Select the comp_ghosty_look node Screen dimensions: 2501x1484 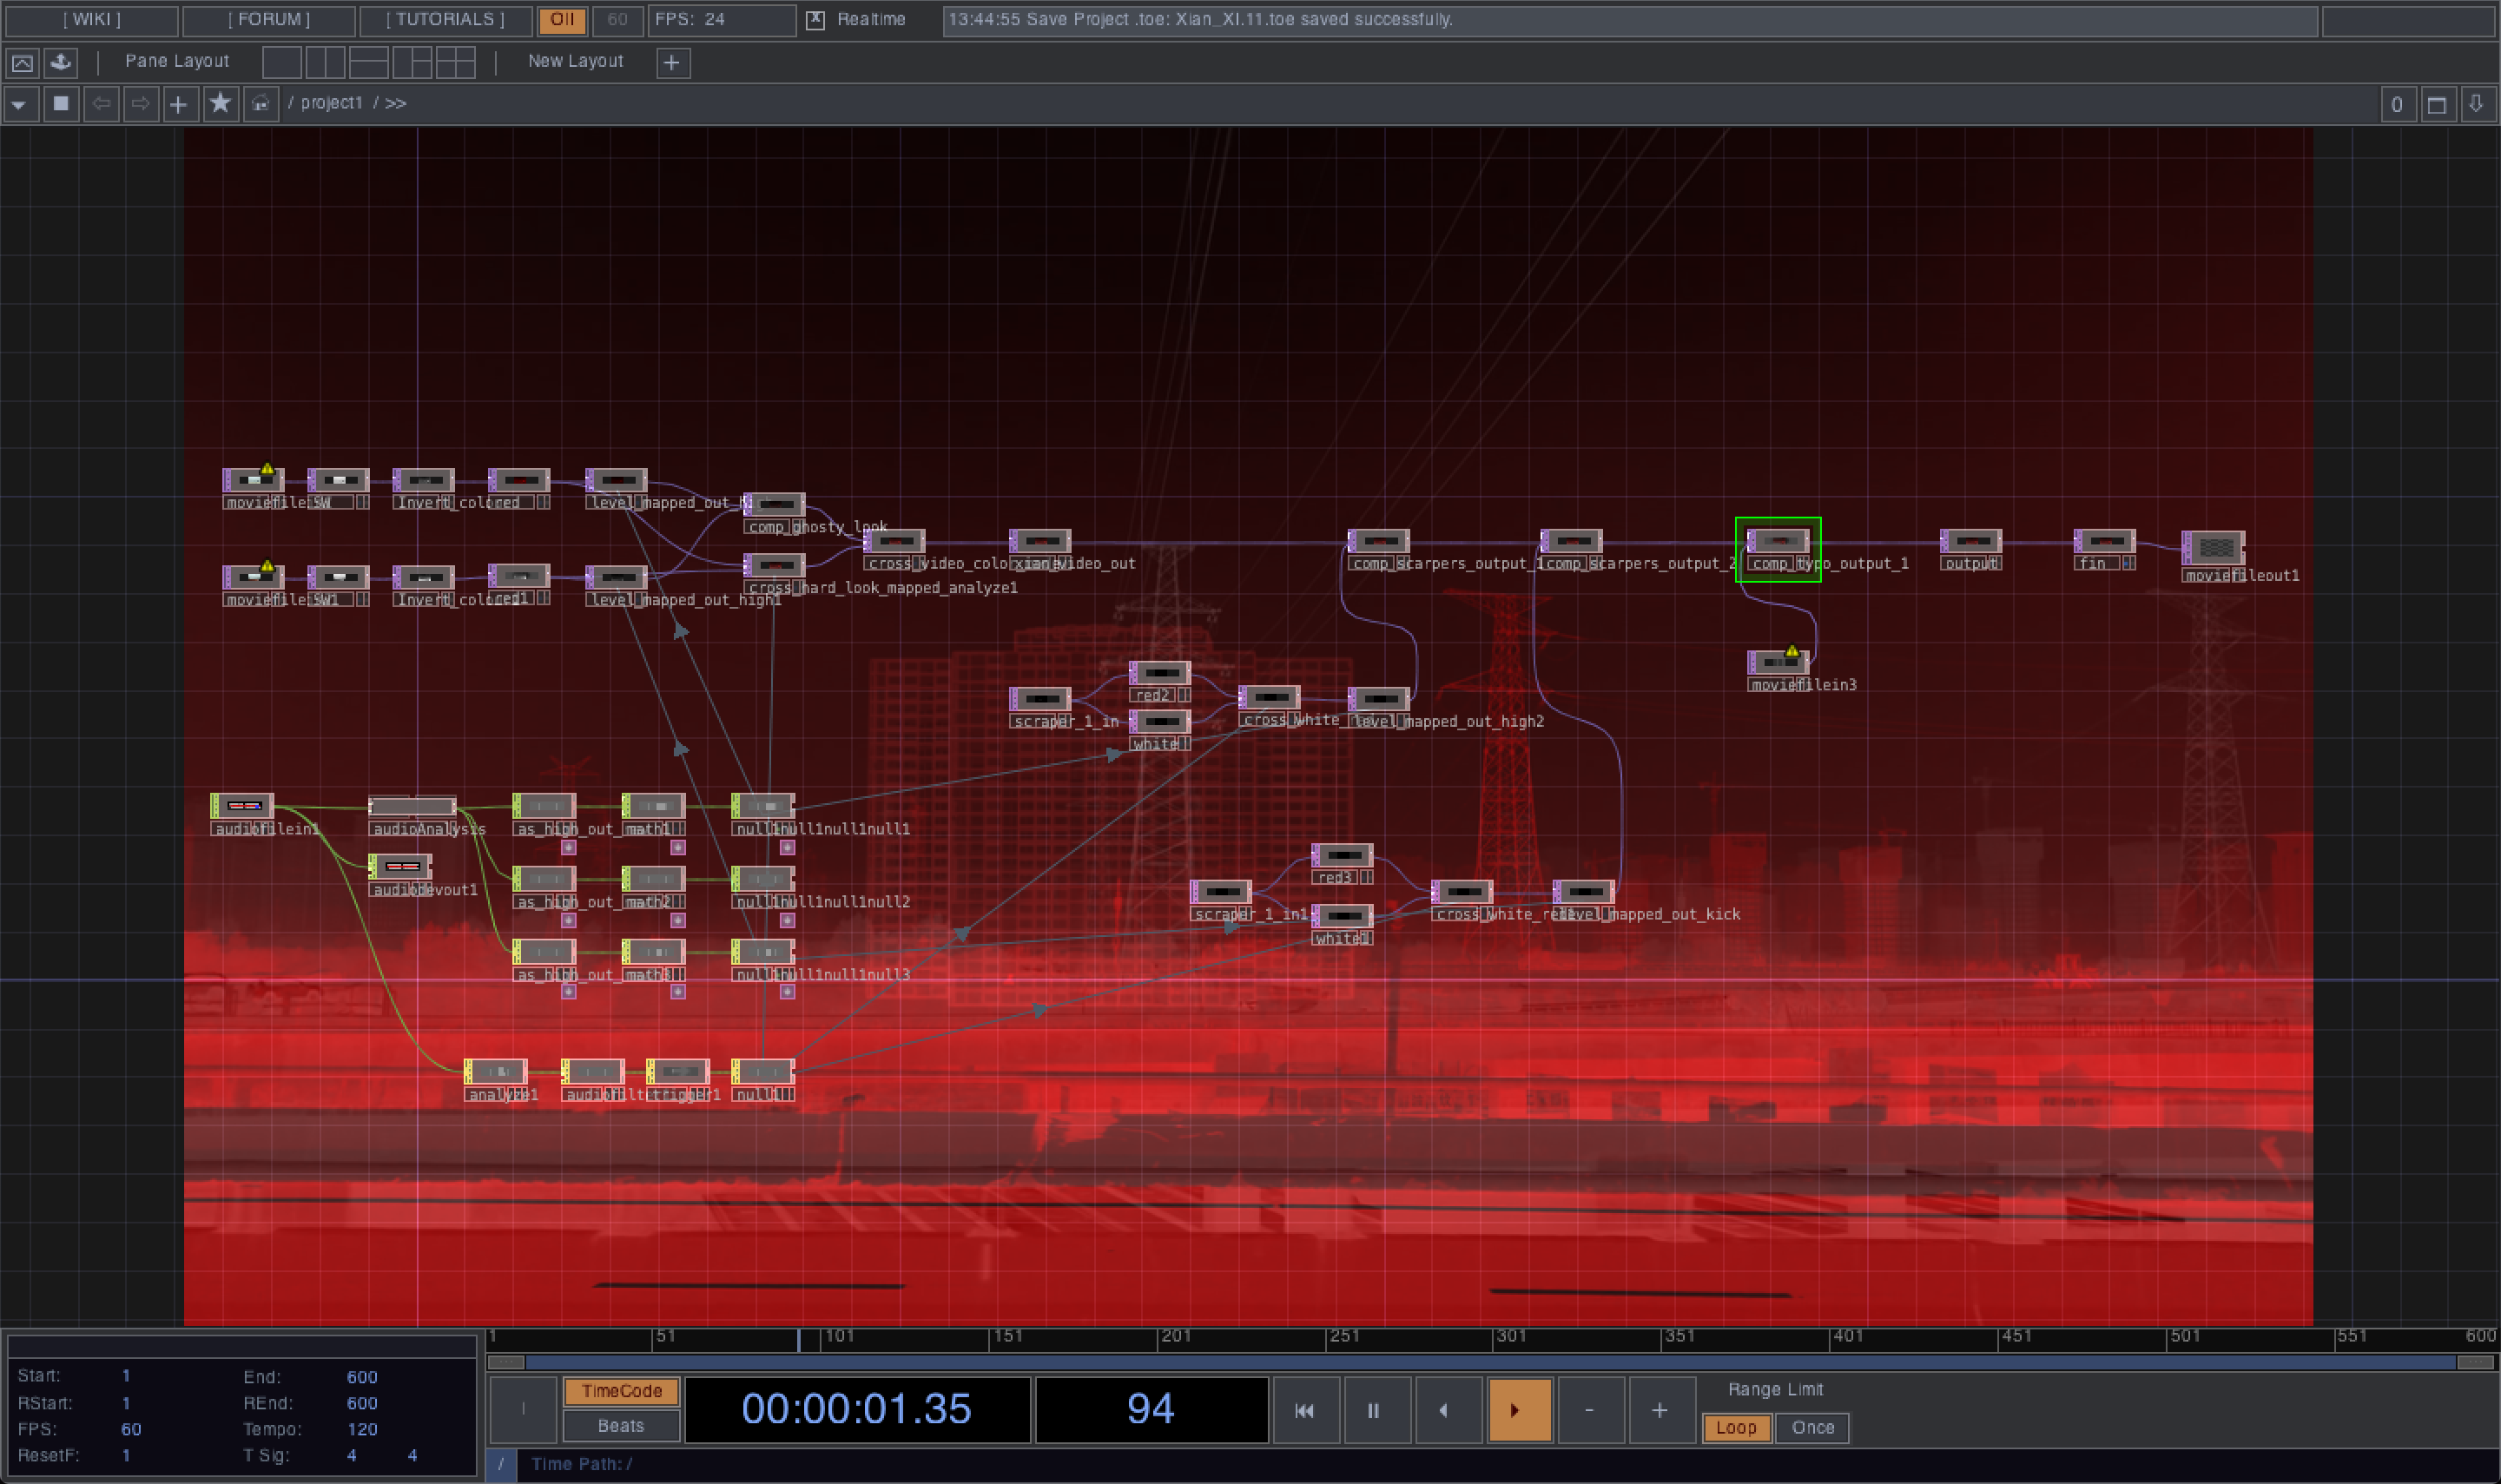[x=774, y=505]
